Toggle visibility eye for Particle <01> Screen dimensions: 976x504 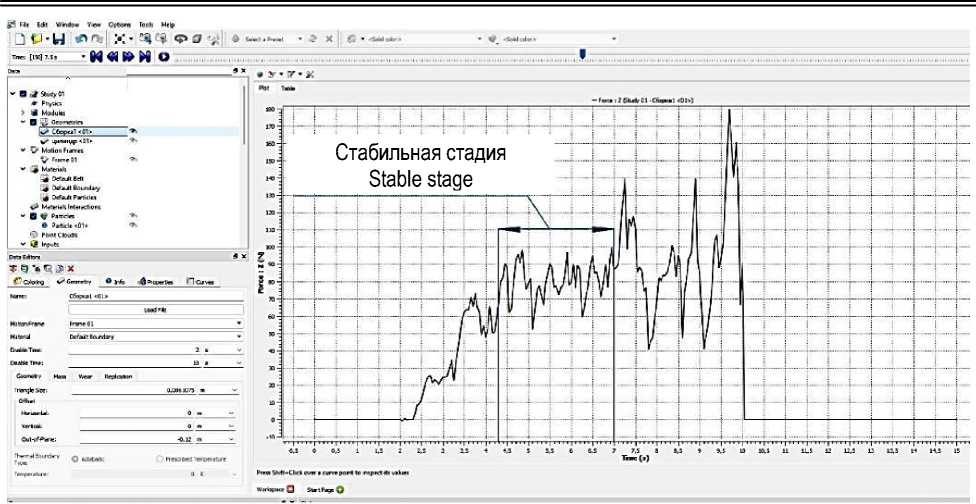pyautogui.click(x=133, y=225)
